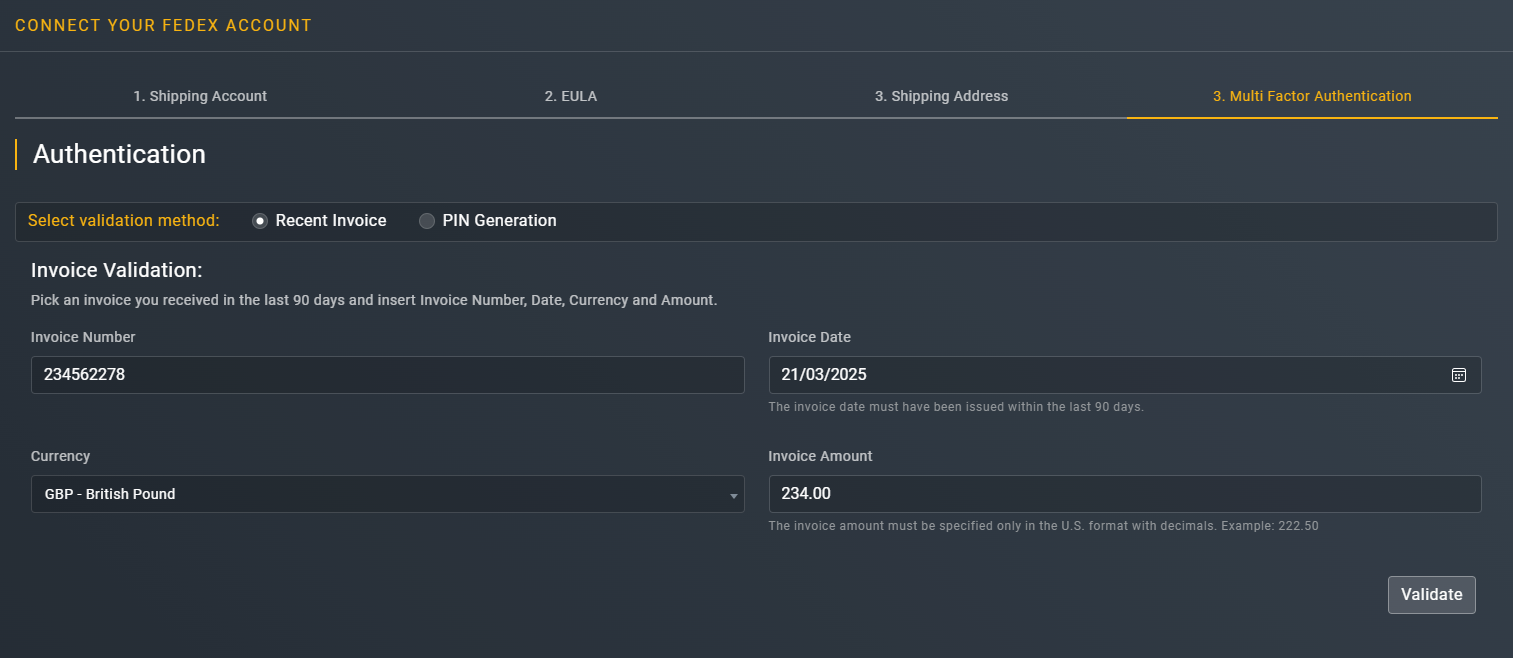Image resolution: width=1513 pixels, height=658 pixels.
Task: Choose the PIN Generation radio button
Action: [x=427, y=221]
